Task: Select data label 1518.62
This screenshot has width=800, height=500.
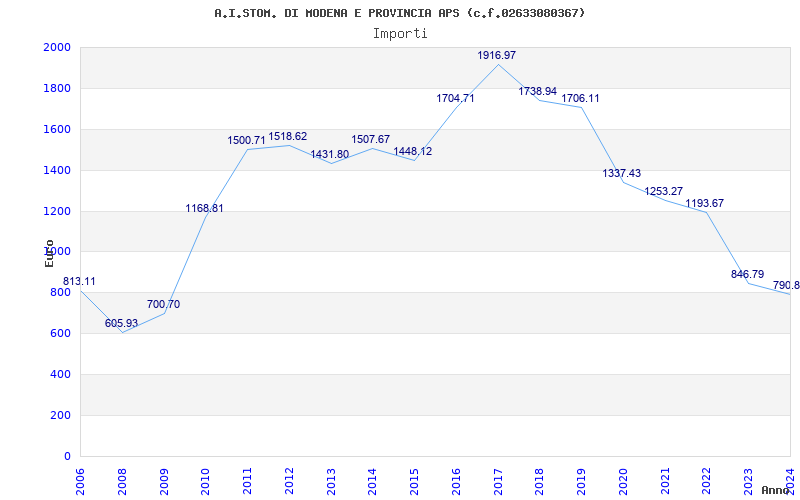Action: click(288, 137)
